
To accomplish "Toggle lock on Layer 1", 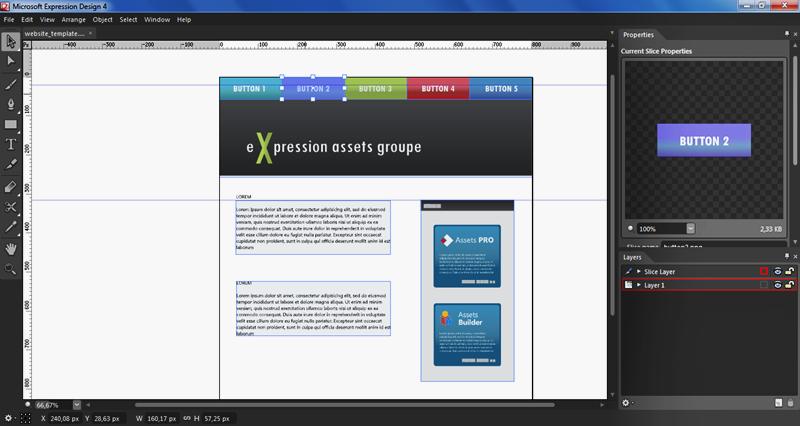I will pos(789,285).
